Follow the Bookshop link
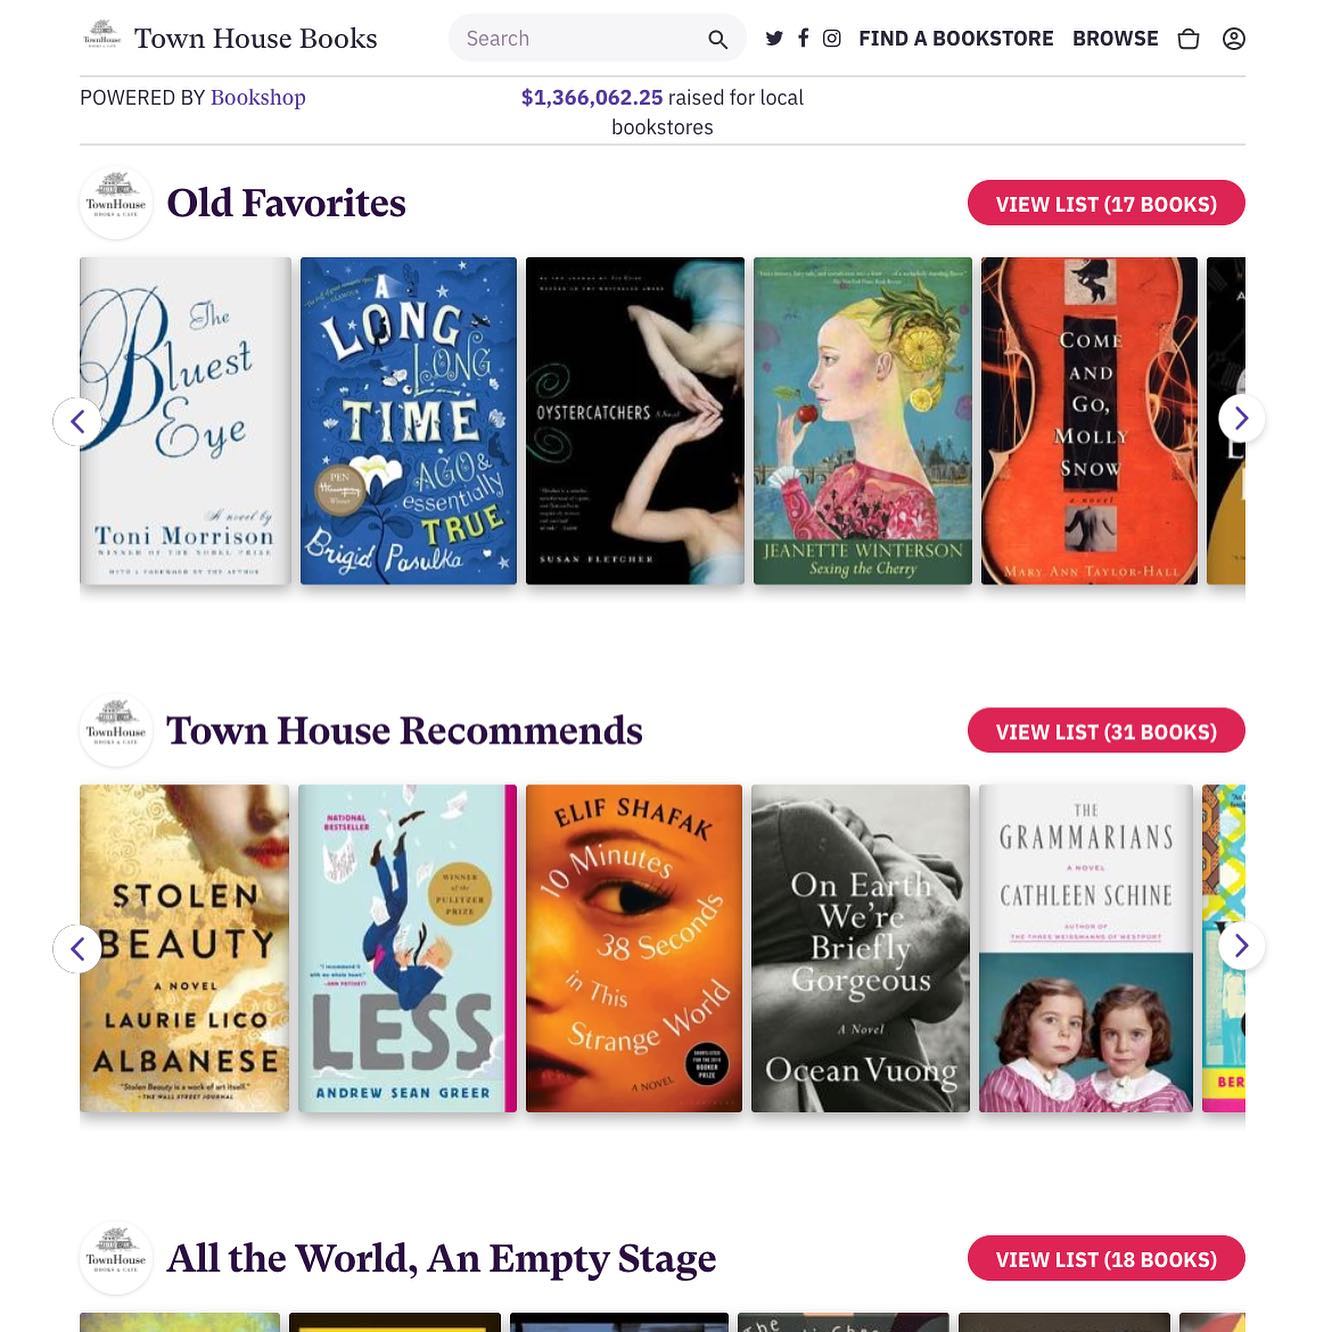1332x1332 pixels. pyautogui.click(x=258, y=97)
